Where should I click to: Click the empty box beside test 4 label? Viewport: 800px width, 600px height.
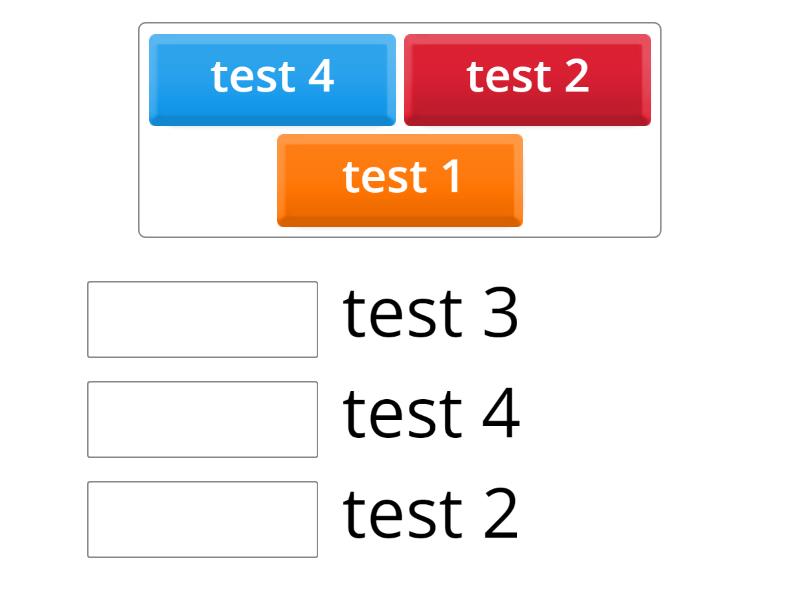(x=203, y=419)
